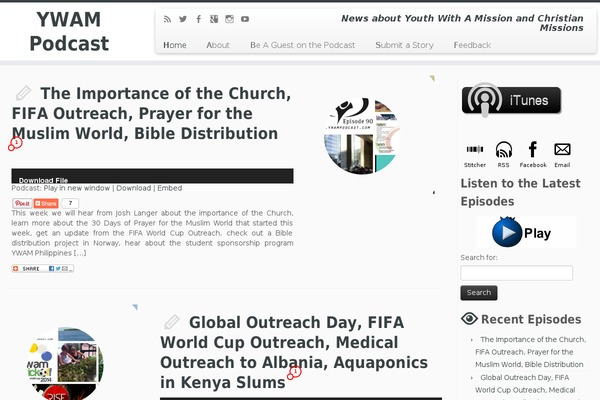Viewport: 600px width, 400px height.
Task: Focus the Search for input field
Action: pyautogui.click(x=517, y=273)
